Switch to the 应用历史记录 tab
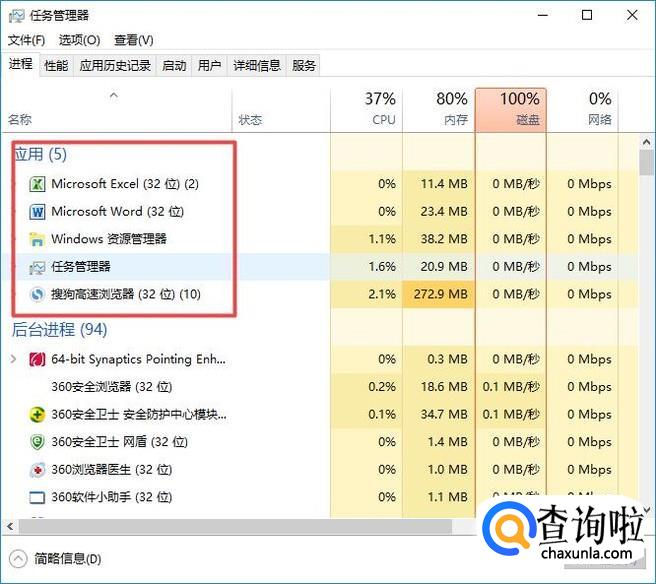The width and height of the screenshot is (656, 584). 115,66
